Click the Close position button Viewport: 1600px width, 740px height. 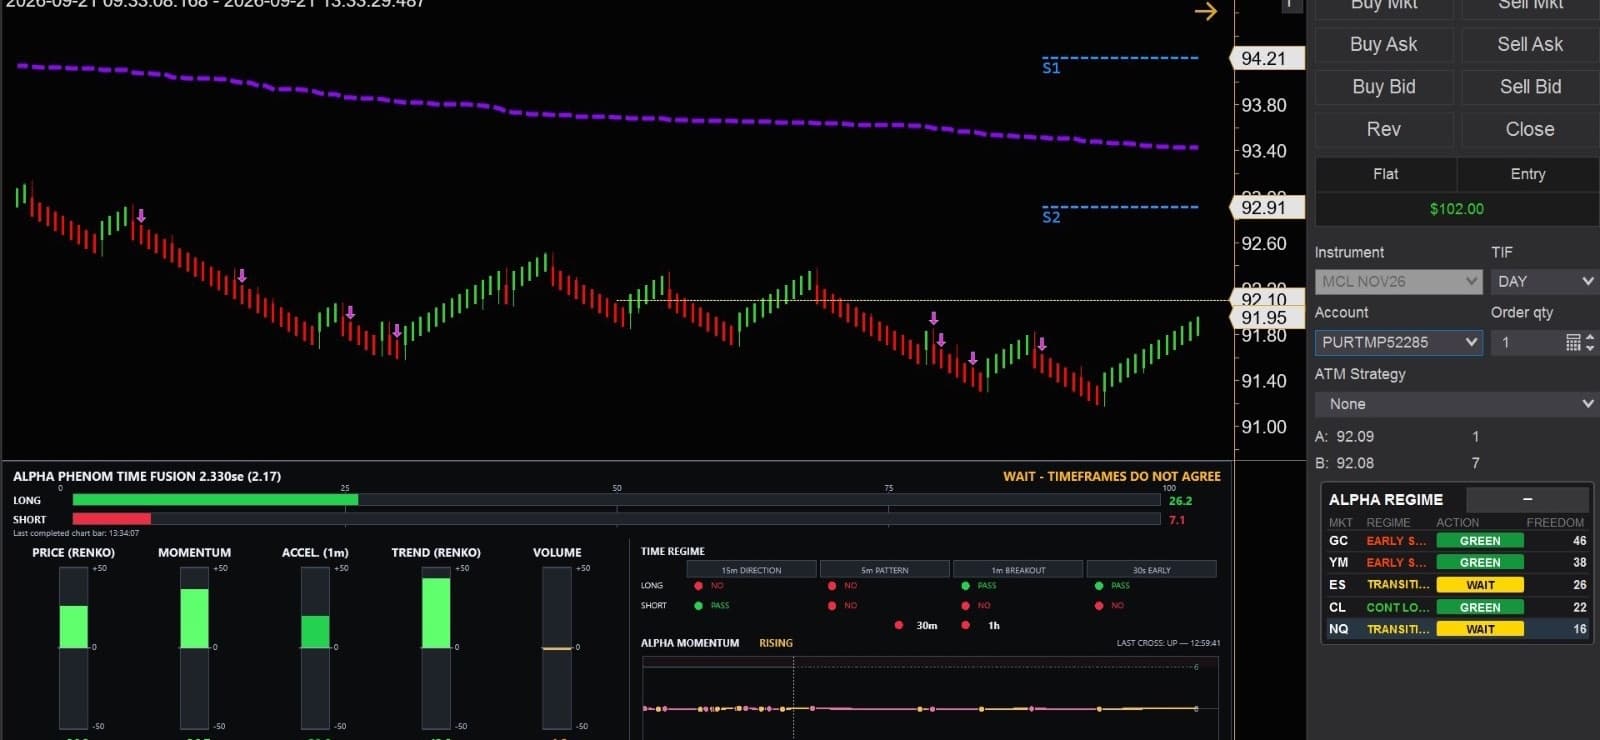1530,129
